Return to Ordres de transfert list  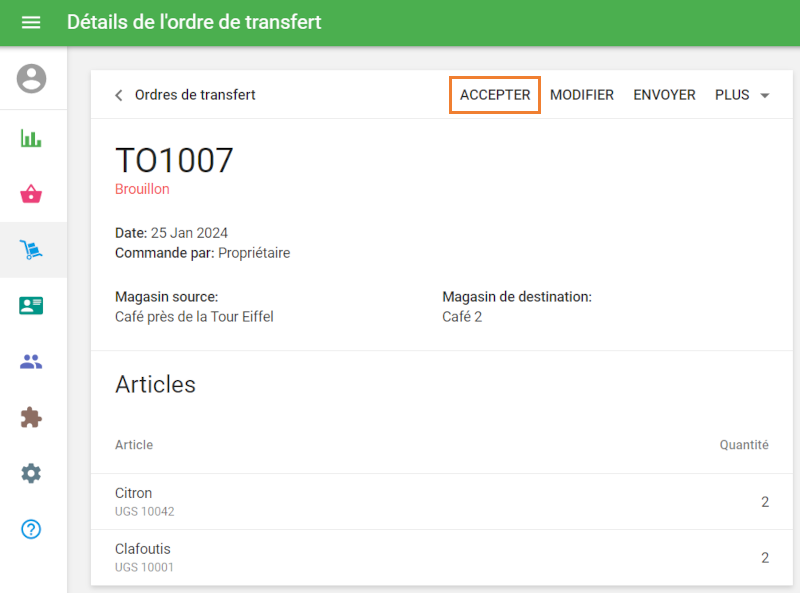(195, 95)
